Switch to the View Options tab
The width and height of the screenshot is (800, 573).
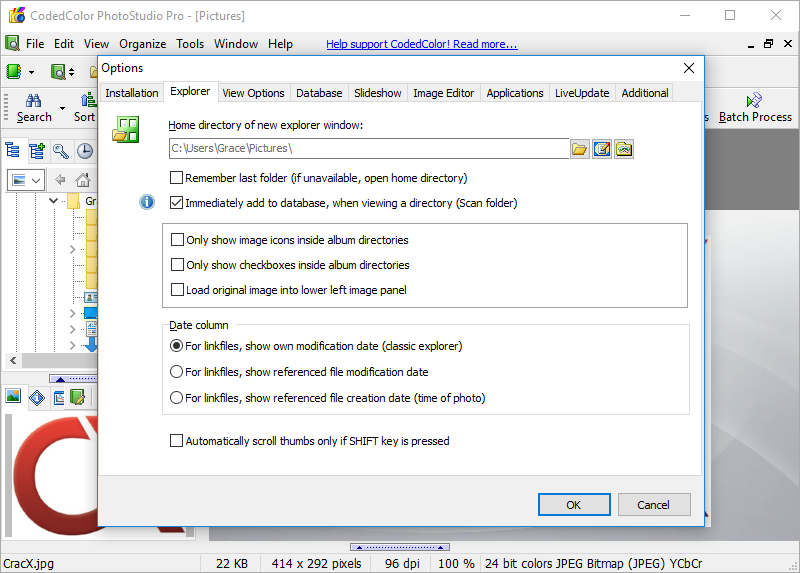click(253, 93)
